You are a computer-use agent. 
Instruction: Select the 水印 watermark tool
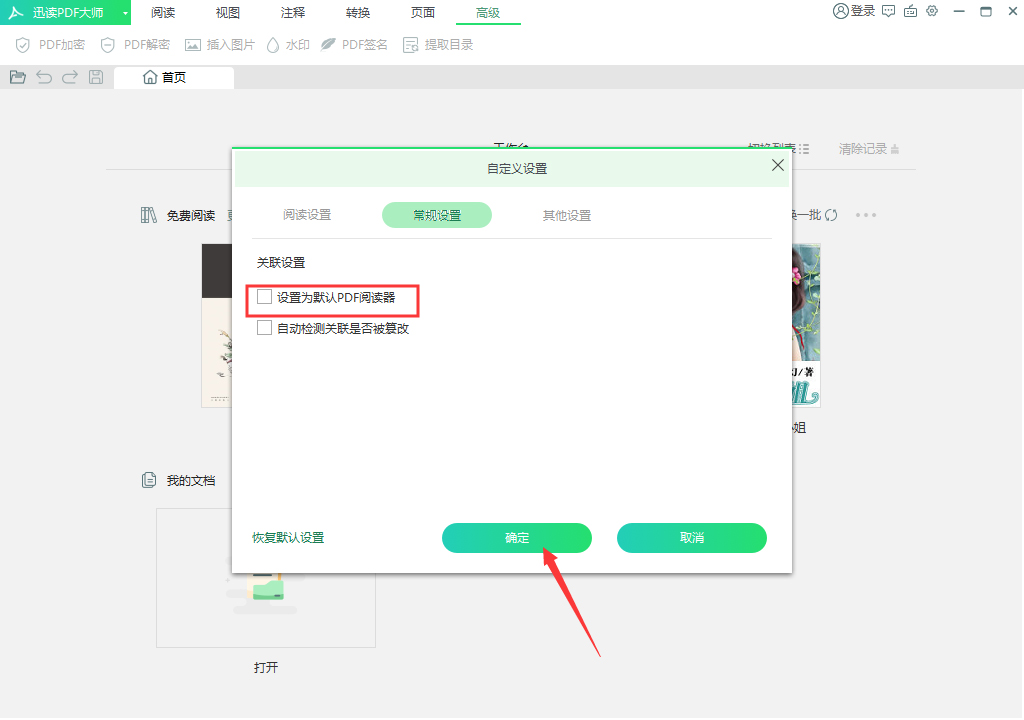[x=288, y=44]
